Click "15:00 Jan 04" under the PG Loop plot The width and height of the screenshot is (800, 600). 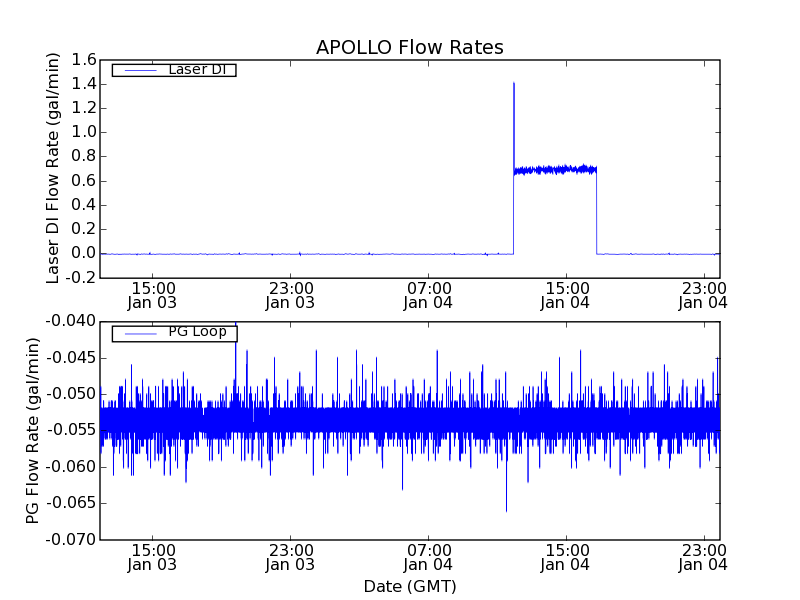[565, 558]
